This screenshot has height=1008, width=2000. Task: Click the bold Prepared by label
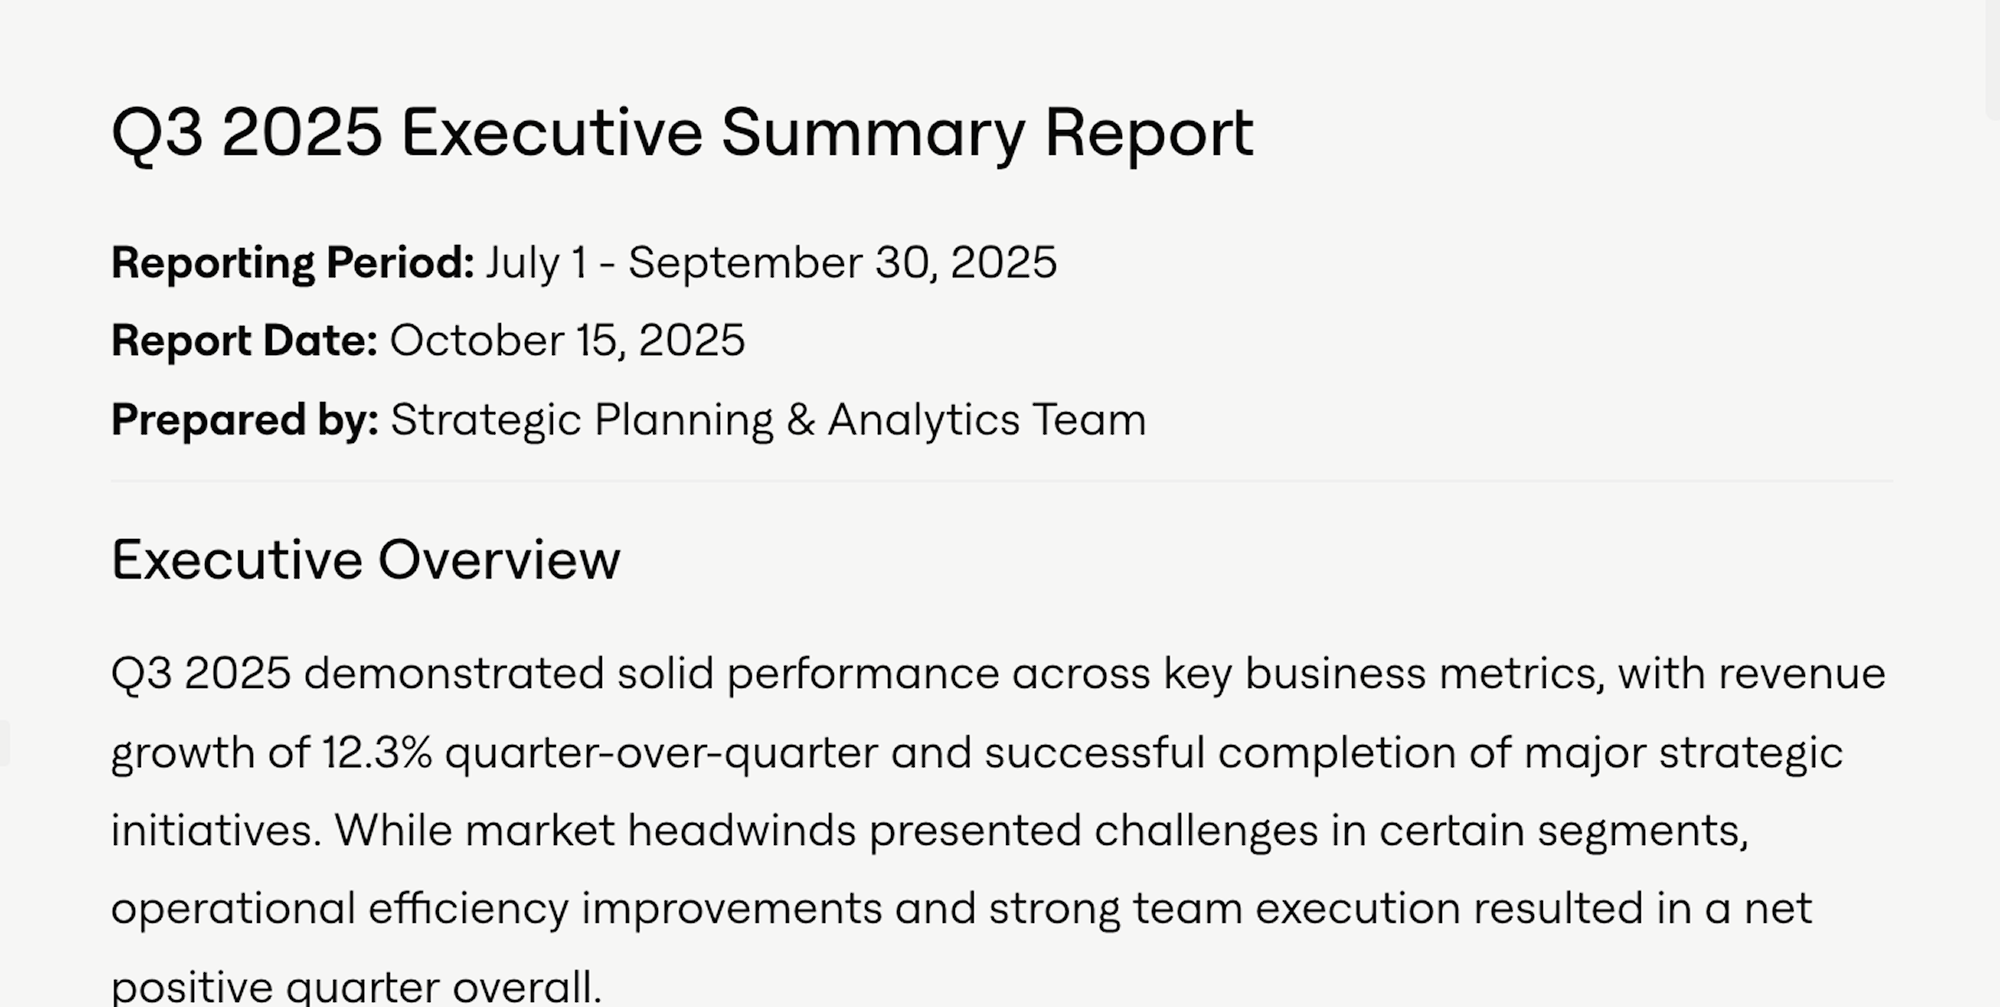pos(245,420)
